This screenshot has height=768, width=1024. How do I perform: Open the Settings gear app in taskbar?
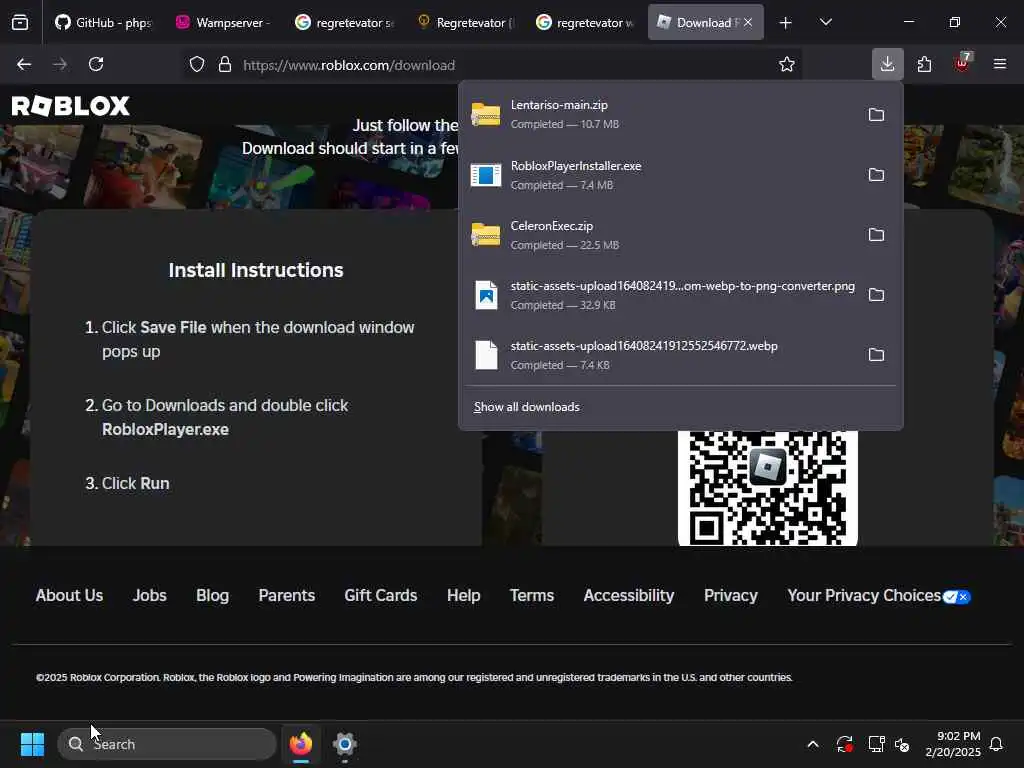(345, 744)
